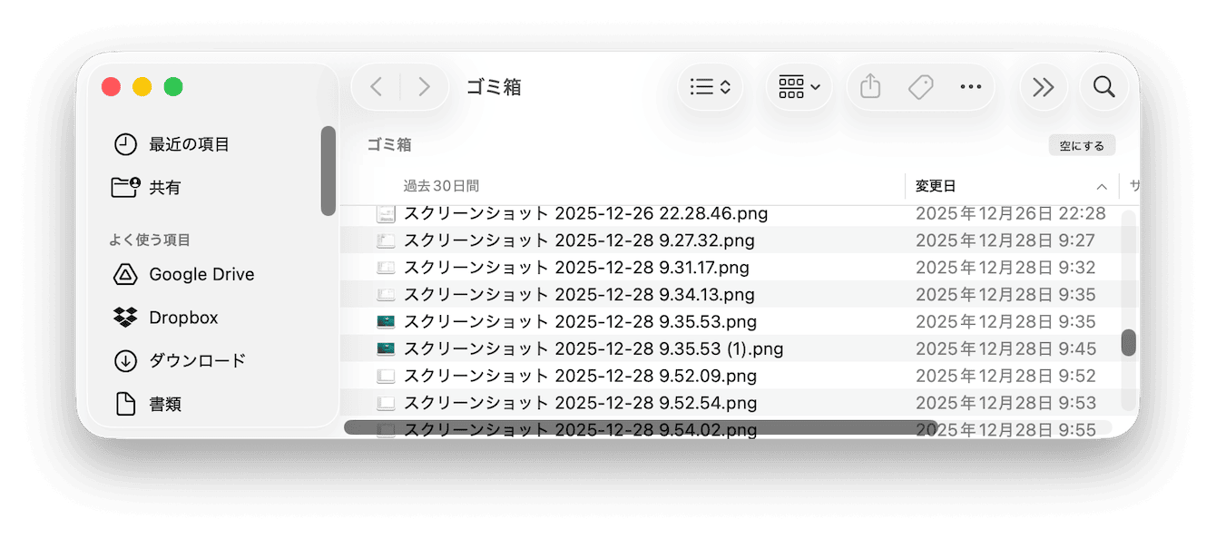Open the list view options dropdown
Screen dimensions: 1216x539
click(x=711, y=87)
